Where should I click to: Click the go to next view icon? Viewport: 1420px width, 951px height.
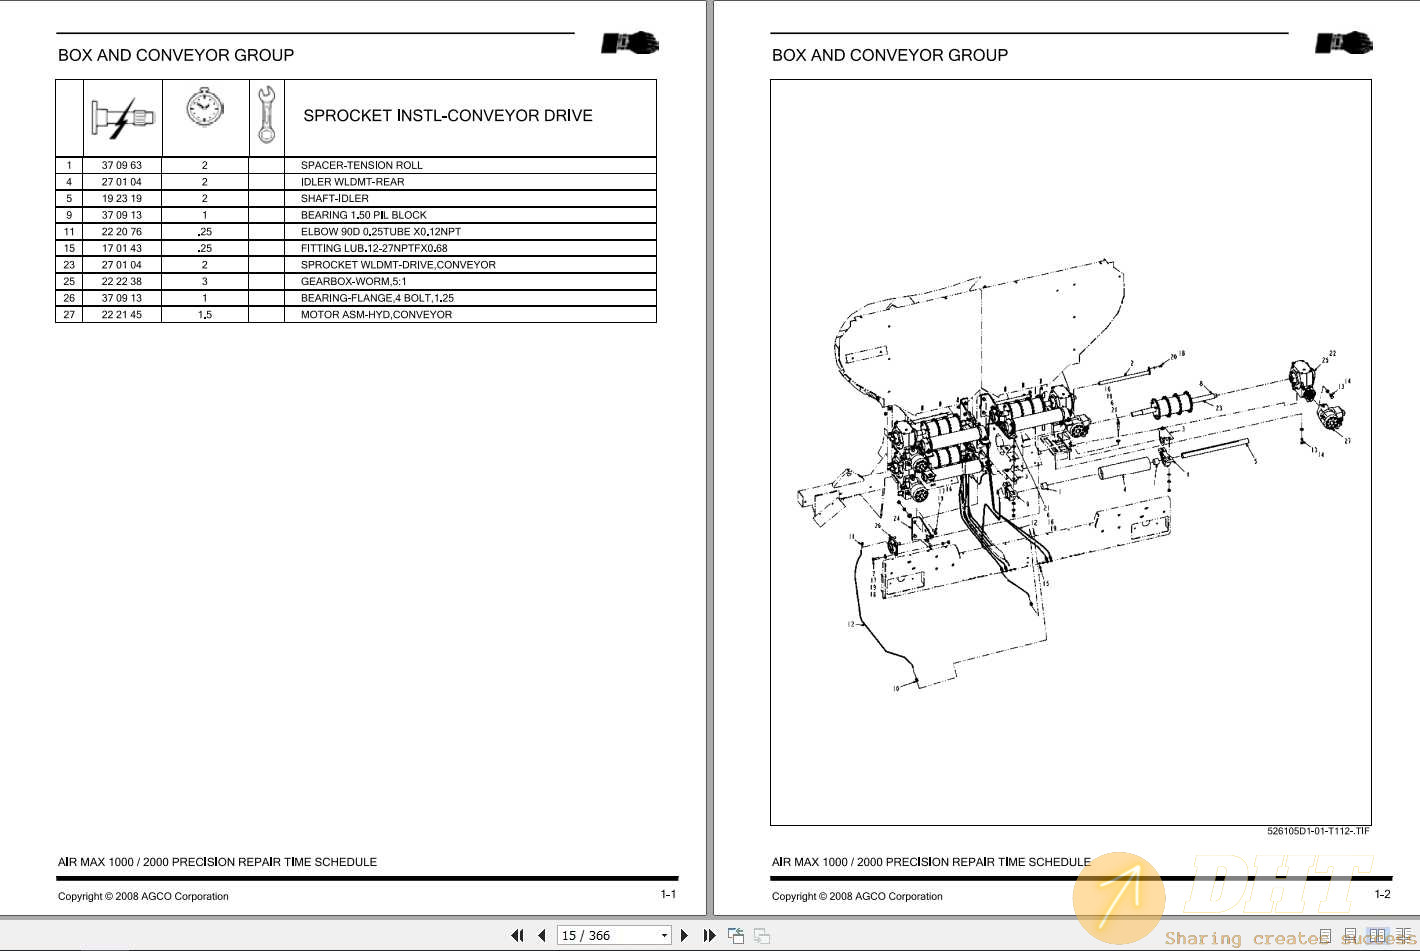(762, 936)
